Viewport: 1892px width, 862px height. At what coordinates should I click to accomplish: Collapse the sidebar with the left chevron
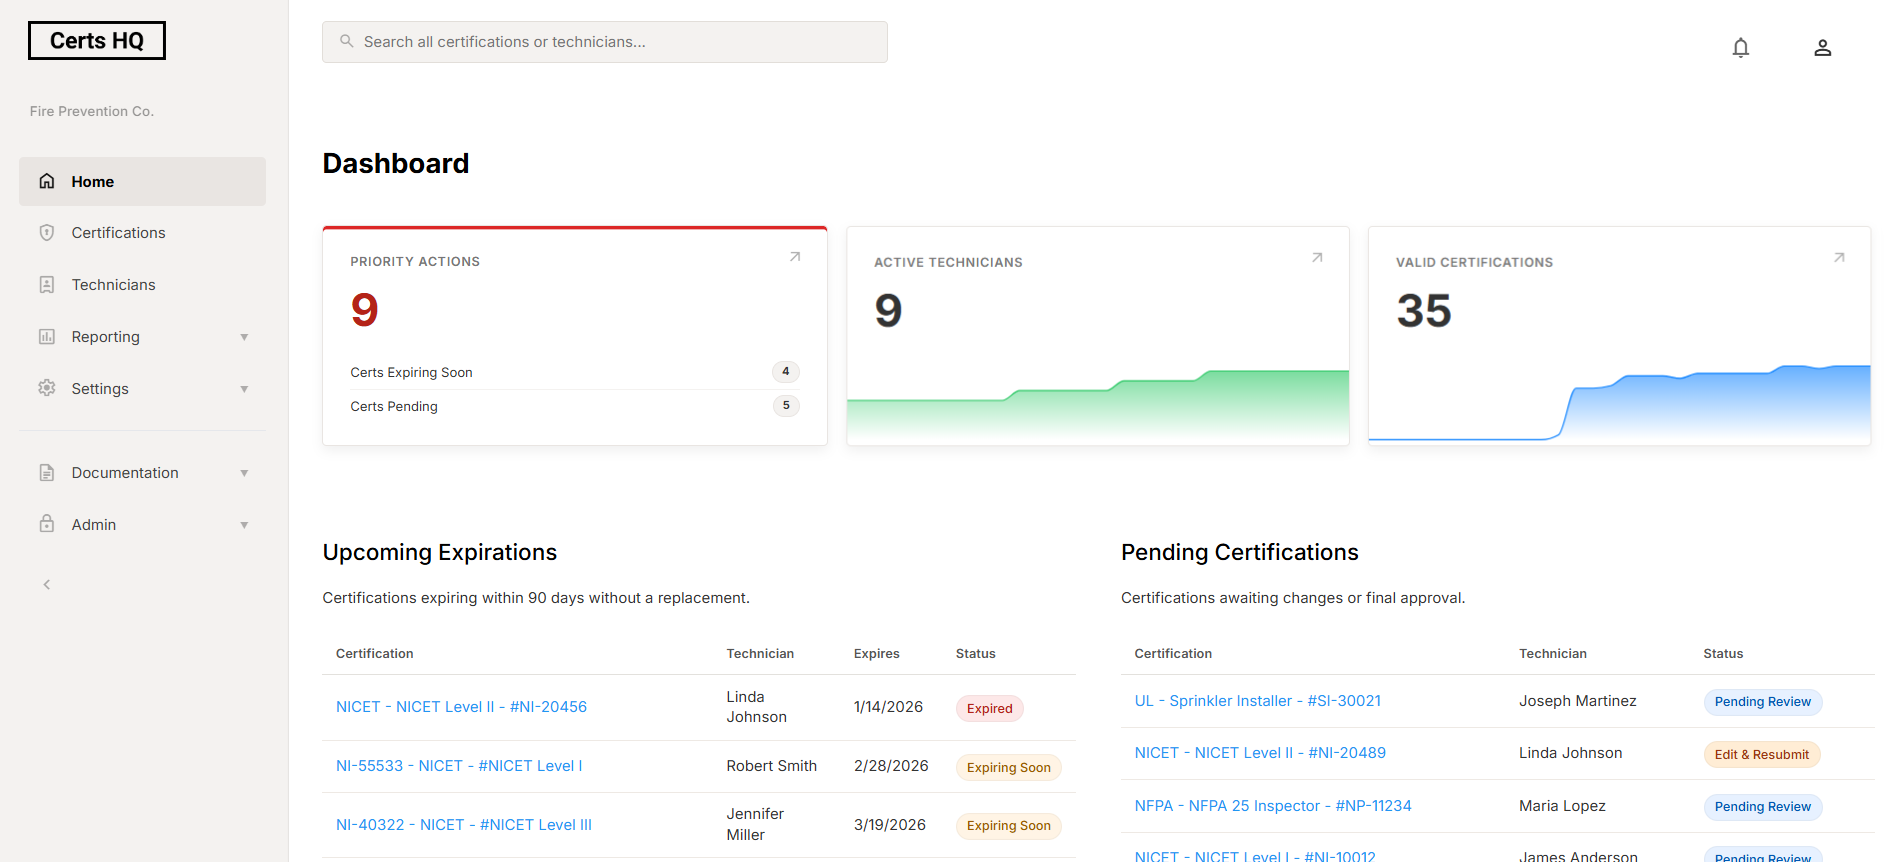[47, 585]
